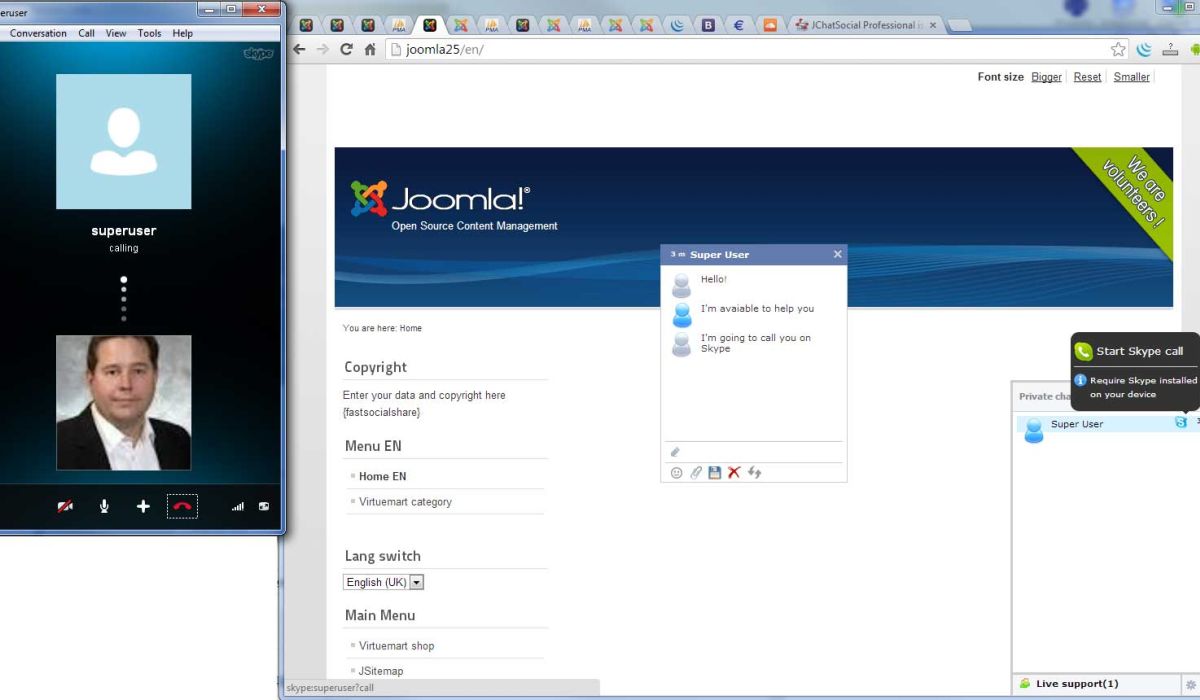
Task: Open the Virtuemart category link
Action: click(405, 502)
